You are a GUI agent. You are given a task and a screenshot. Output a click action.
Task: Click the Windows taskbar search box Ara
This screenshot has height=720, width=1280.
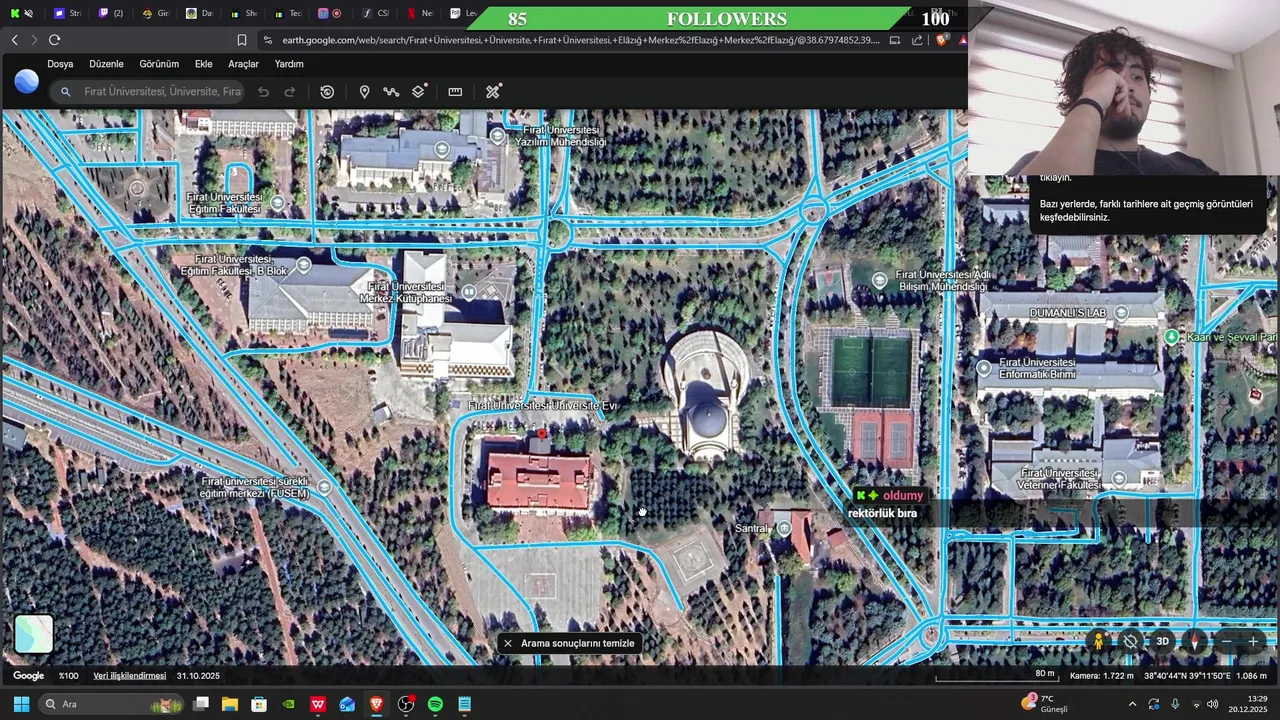[112, 704]
